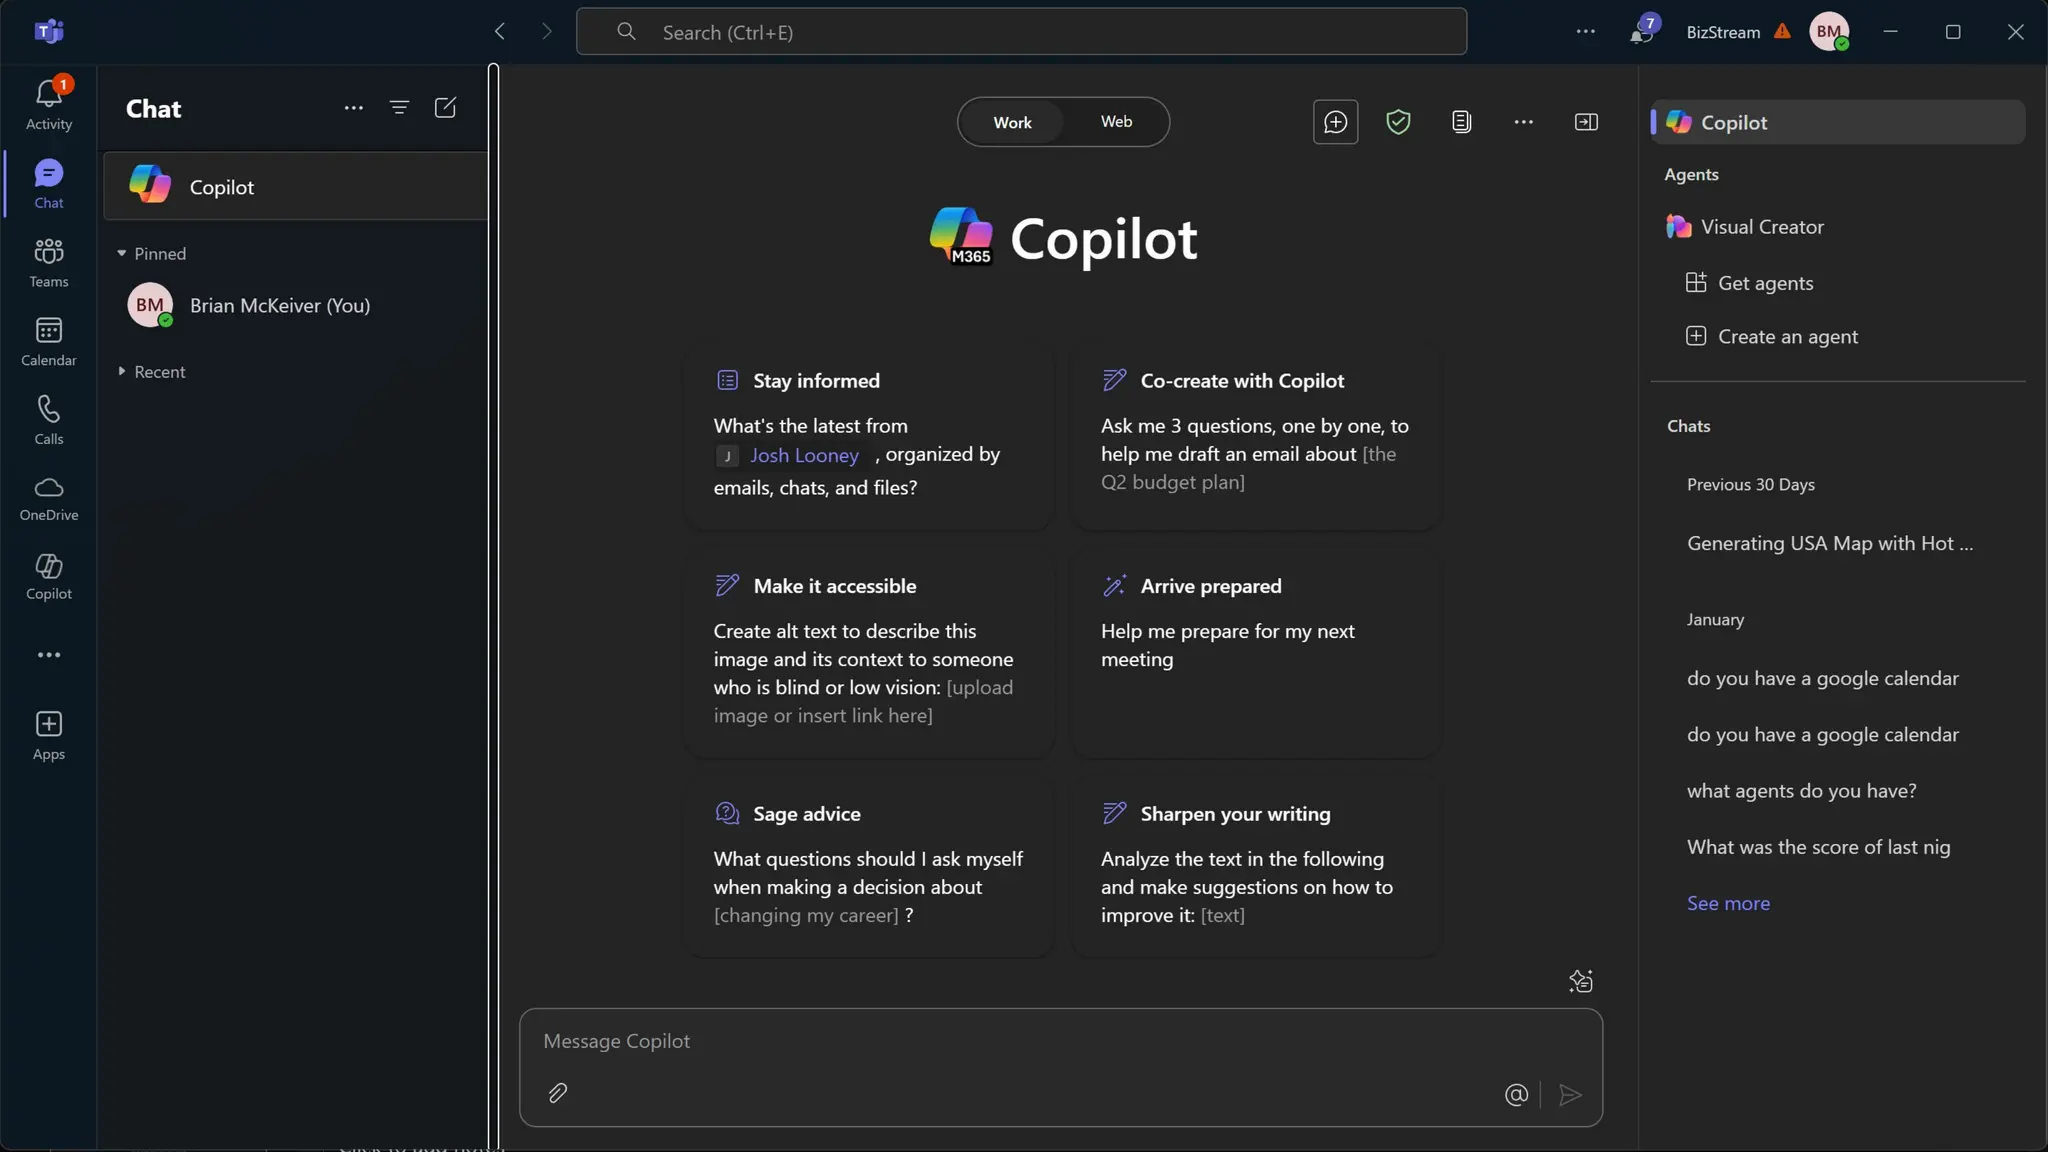Open more options in Chat header
The height and width of the screenshot is (1152, 2048).
click(x=353, y=108)
